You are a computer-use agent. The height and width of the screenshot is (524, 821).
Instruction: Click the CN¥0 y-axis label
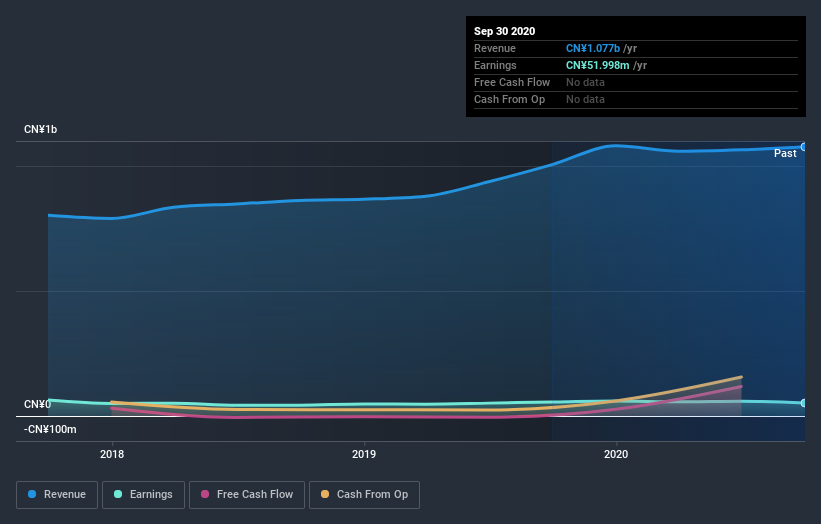tap(37, 404)
